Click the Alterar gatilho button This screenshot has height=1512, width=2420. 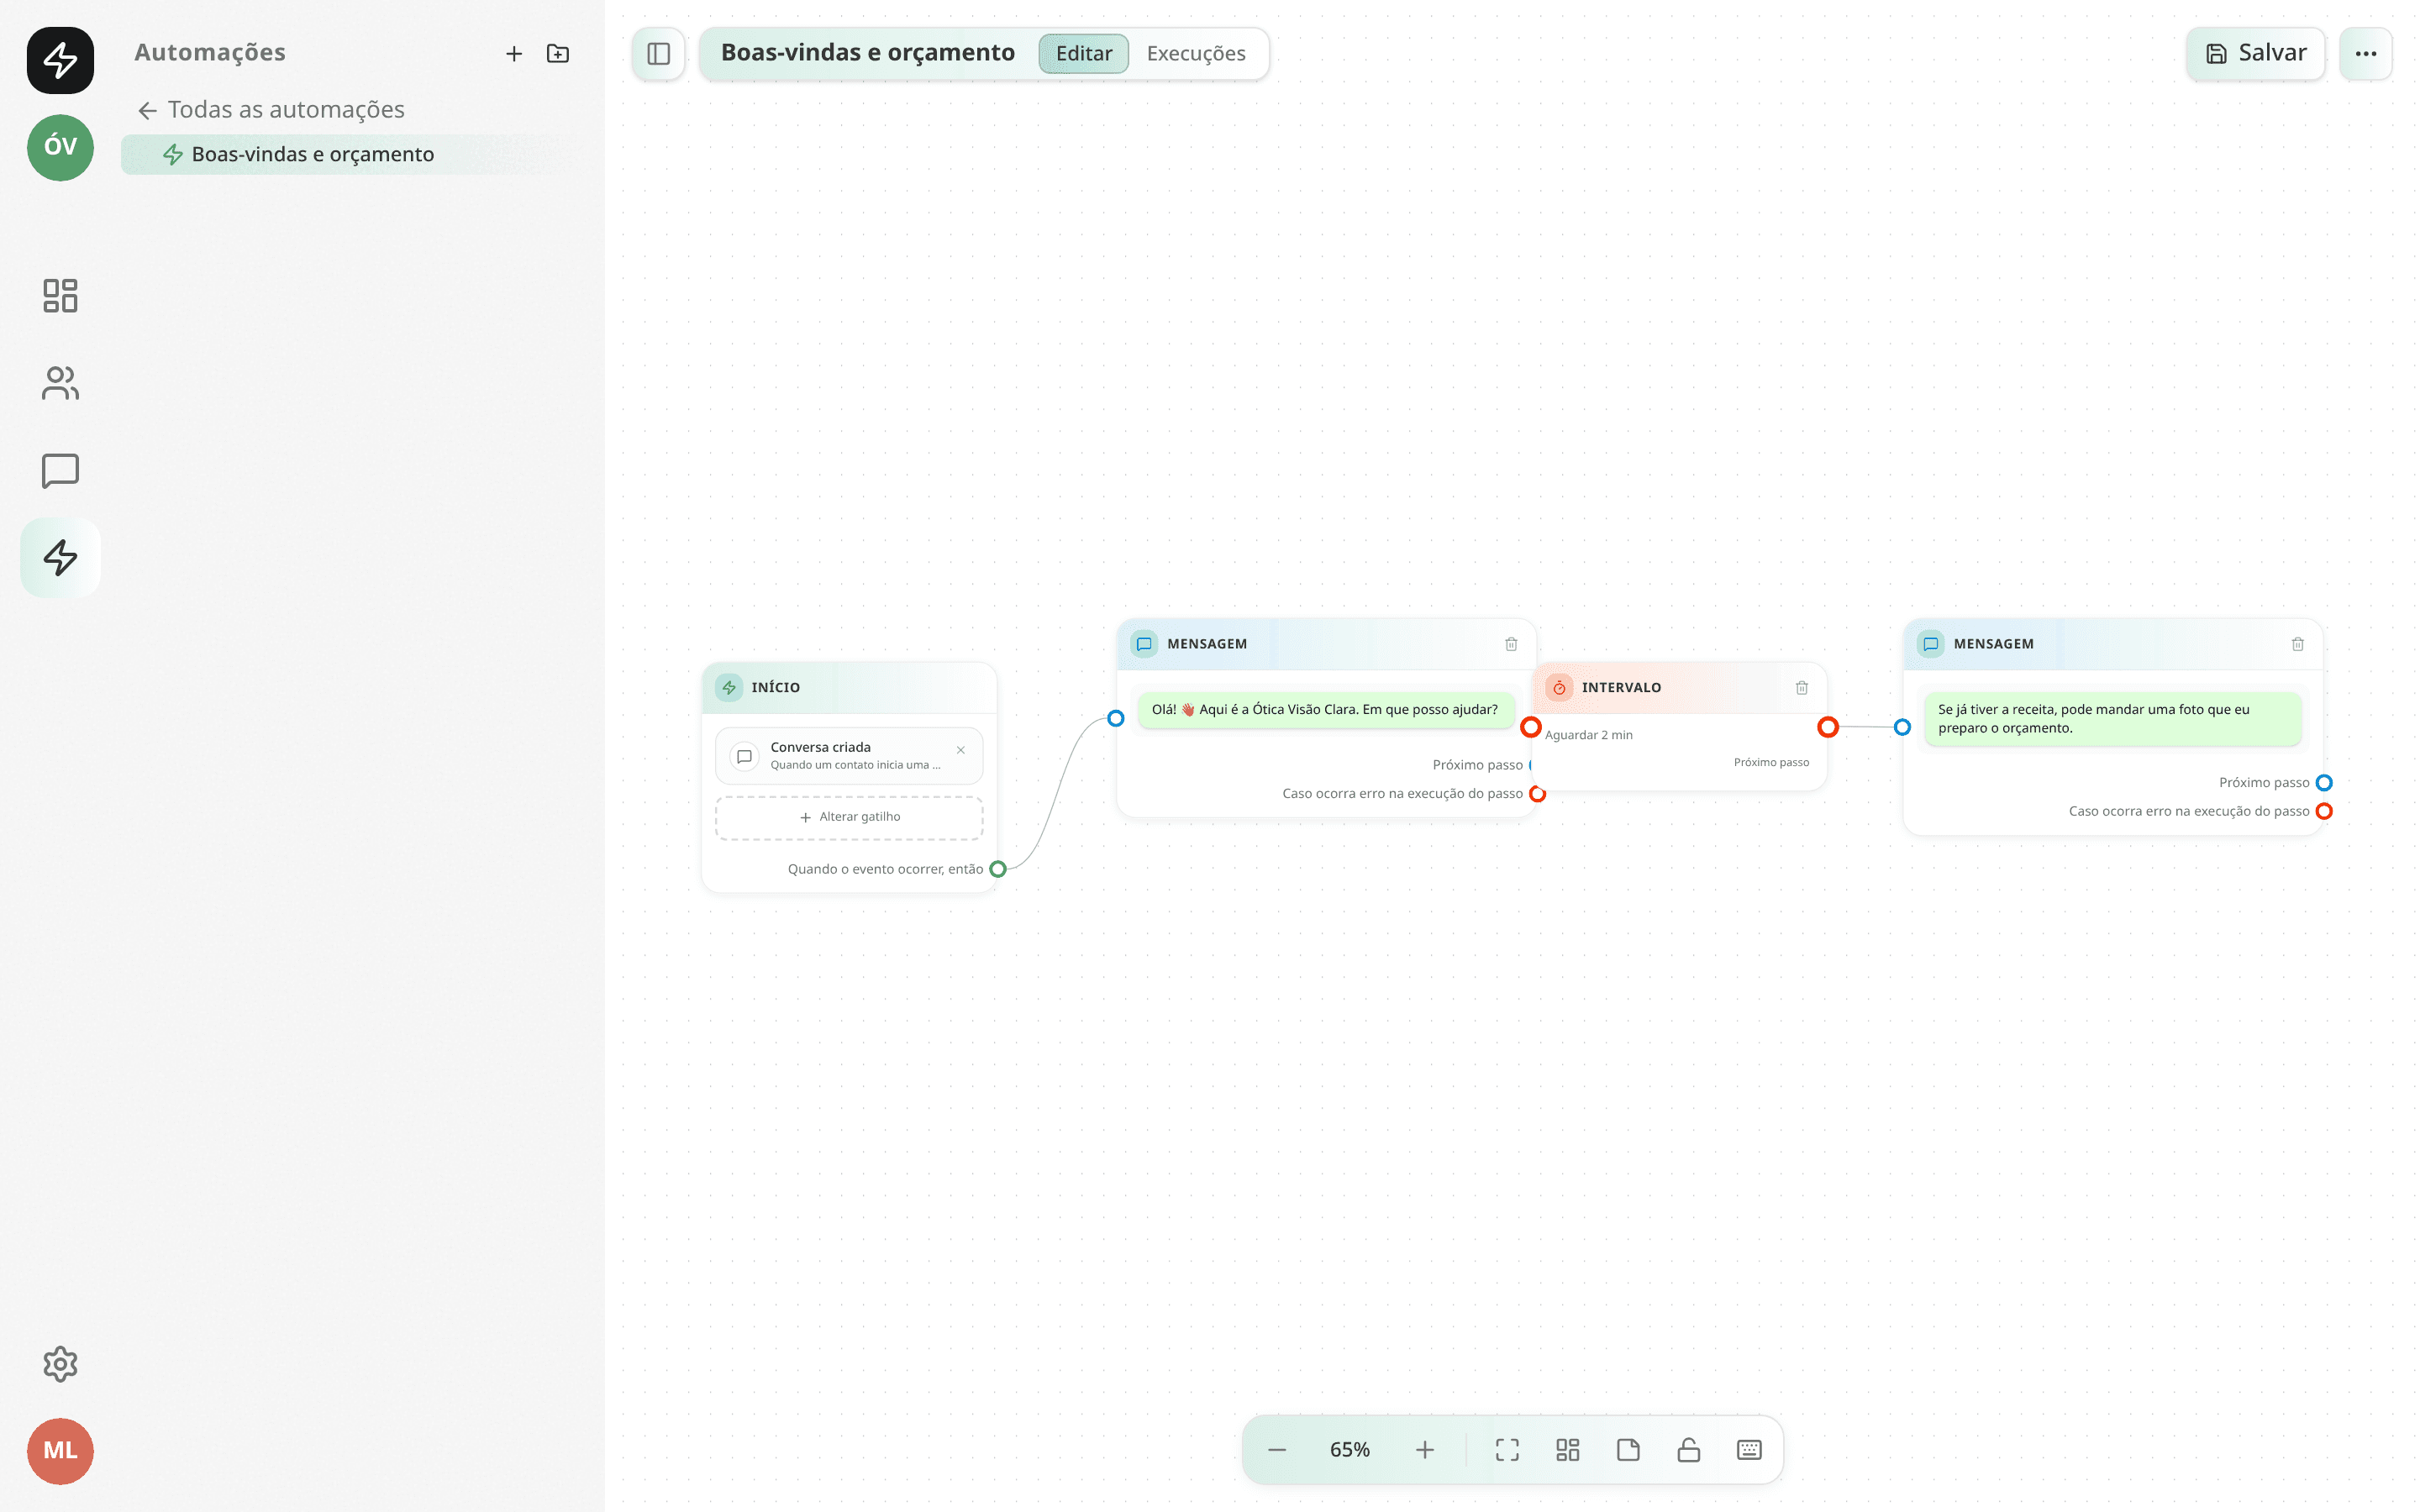point(849,818)
